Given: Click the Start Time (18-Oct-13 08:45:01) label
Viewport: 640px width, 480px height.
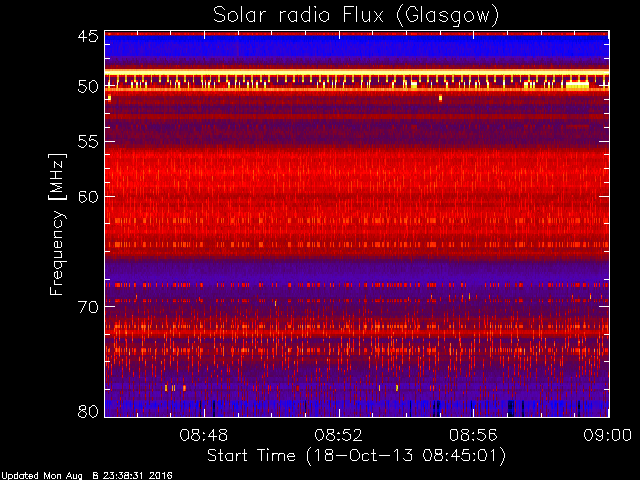Looking at the screenshot, I should [x=356, y=456].
